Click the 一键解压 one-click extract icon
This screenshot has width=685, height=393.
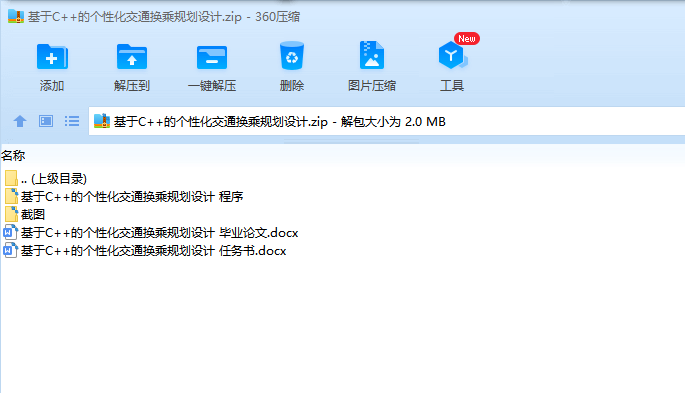click(x=212, y=57)
